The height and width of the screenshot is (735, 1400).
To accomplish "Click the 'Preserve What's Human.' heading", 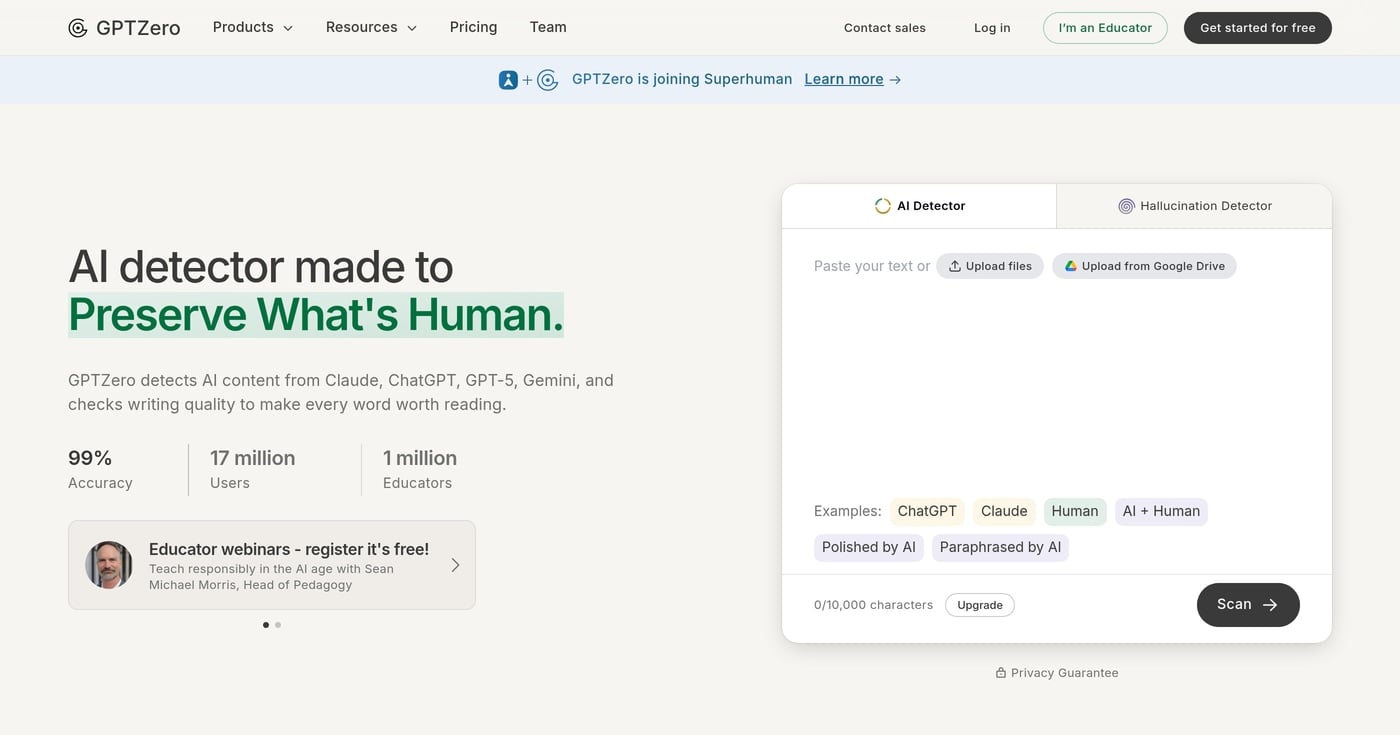I will (x=316, y=314).
